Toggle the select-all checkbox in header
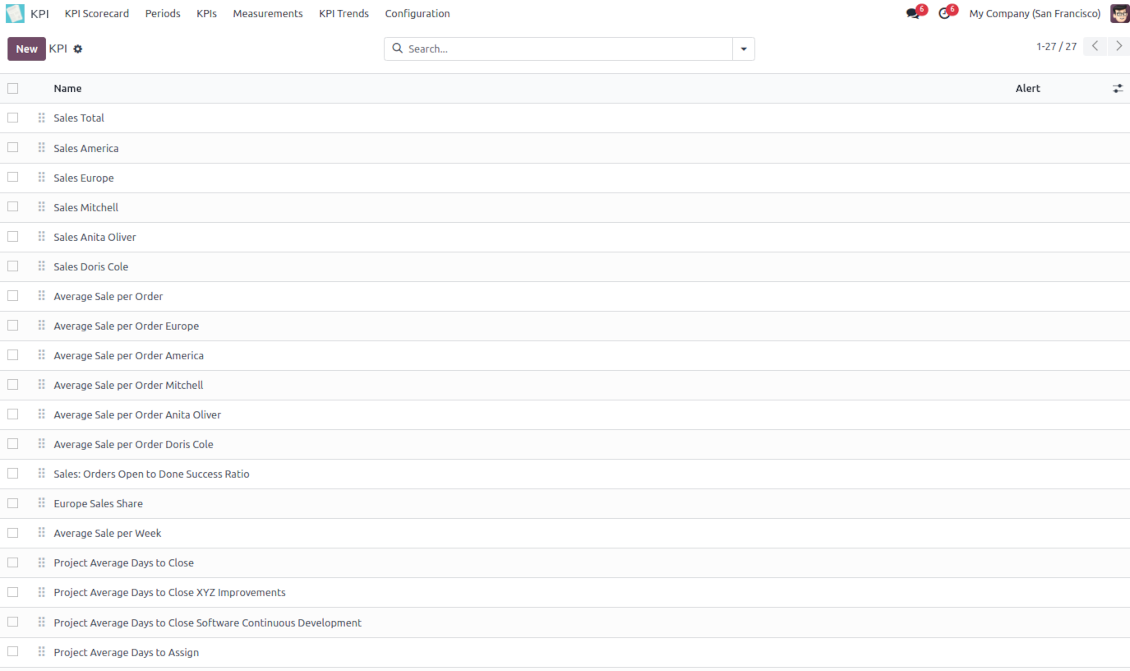The height and width of the screenshot is (671, 1130). click(13, 88)
